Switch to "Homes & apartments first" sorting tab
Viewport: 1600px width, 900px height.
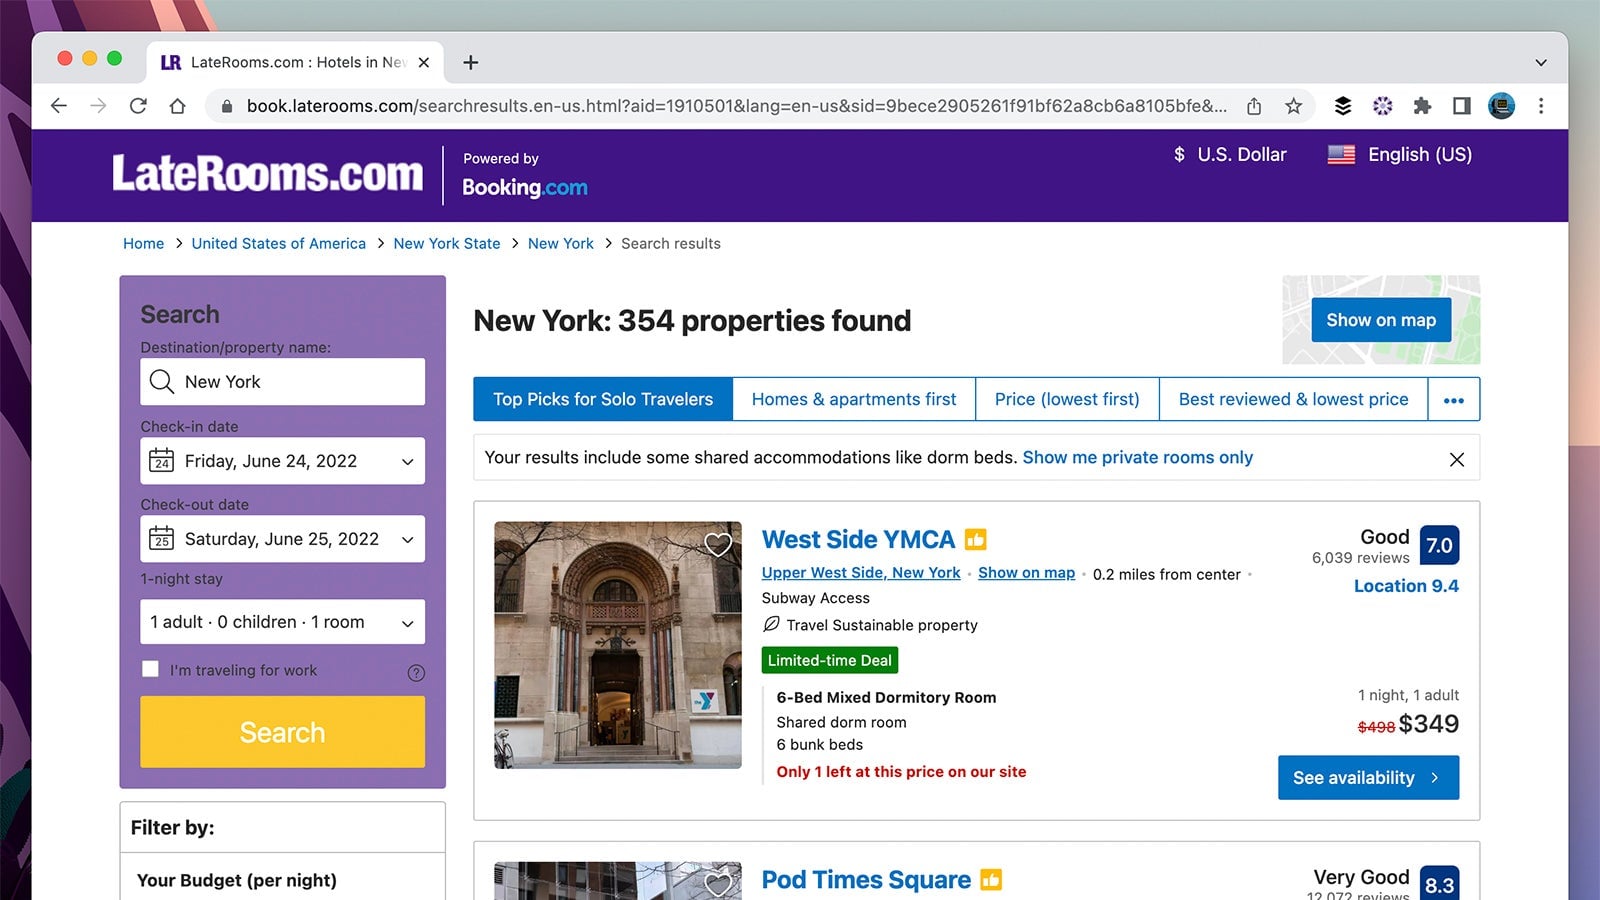pos(853,399)
